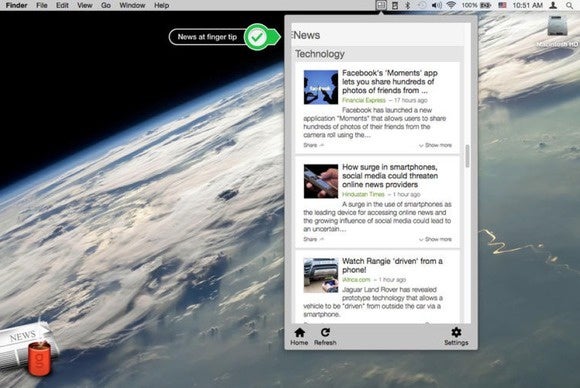Expand Show more on smartphones surge article
Viewport: 580px width, 388px height.
coord(435,239)
